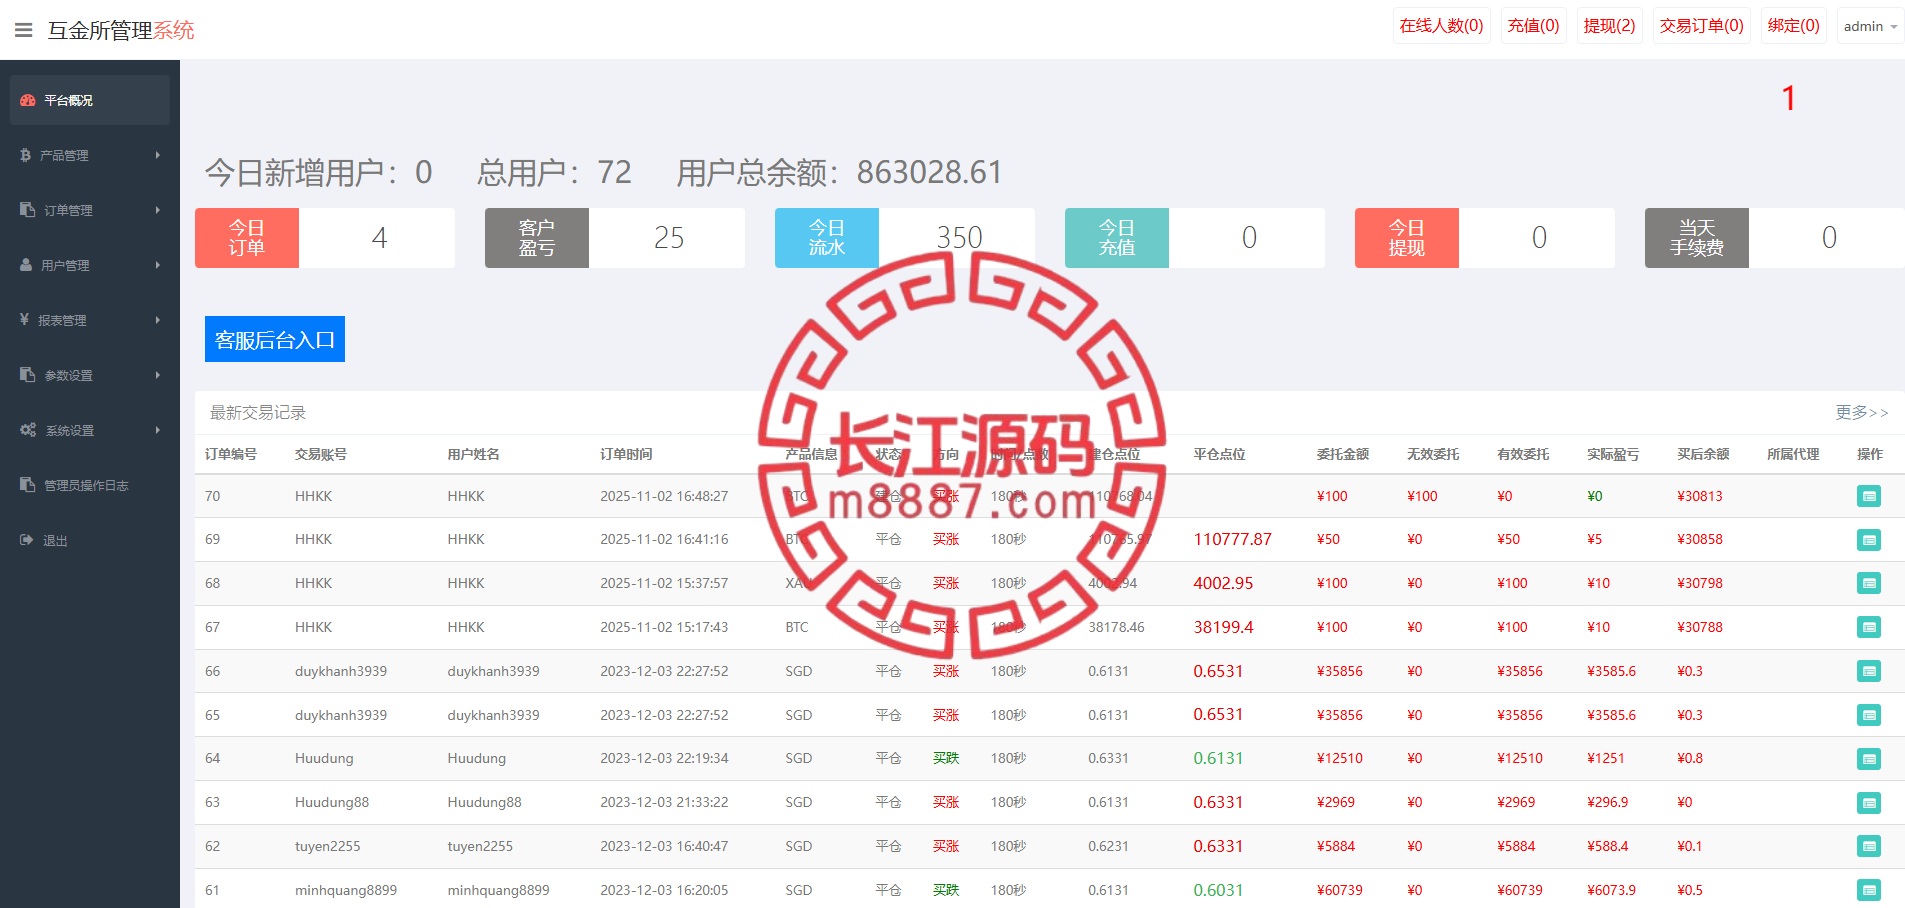The image size is (1905, 908).
Task: Open details icon for order 65
Action: point(1869,715)
